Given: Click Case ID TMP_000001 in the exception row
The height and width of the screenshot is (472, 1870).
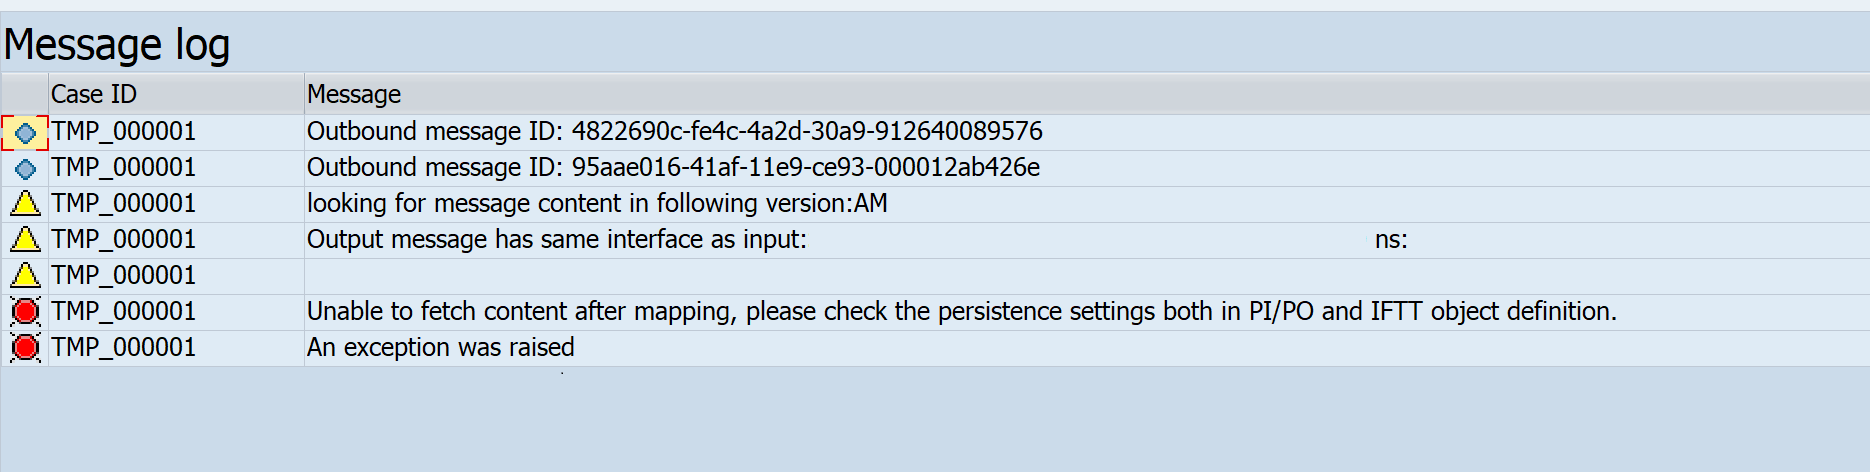Looking at the screenshot, I should coord(123,347).
